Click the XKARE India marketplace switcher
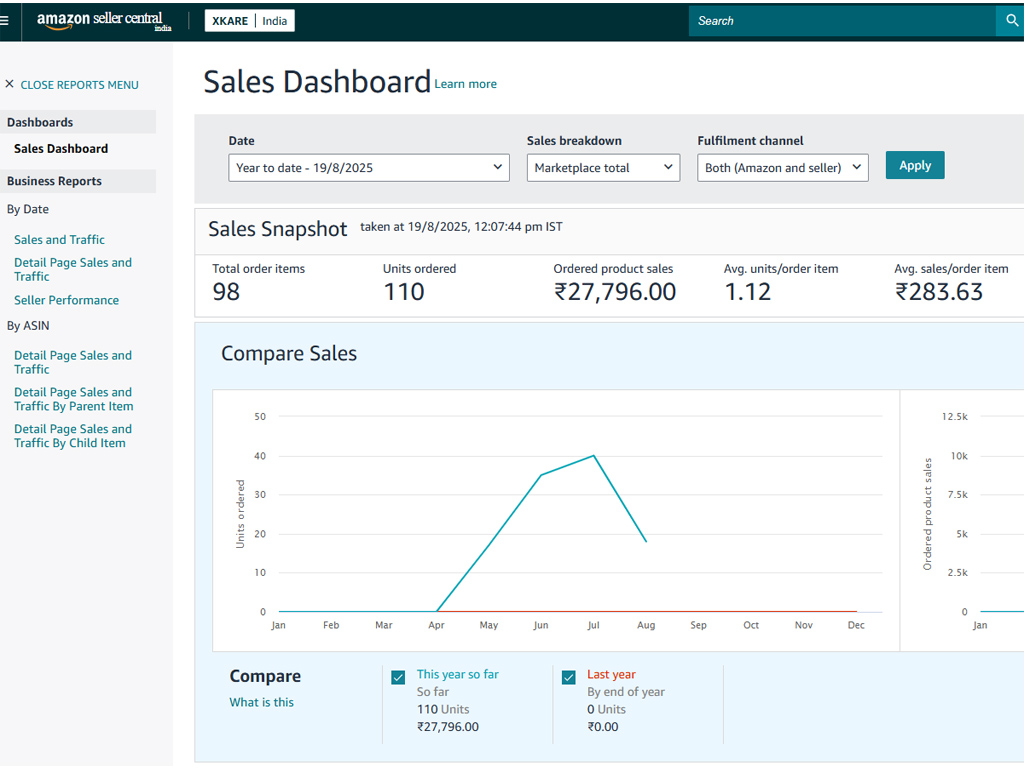Screen dimensions: 1024x768 tap(249, 21)
